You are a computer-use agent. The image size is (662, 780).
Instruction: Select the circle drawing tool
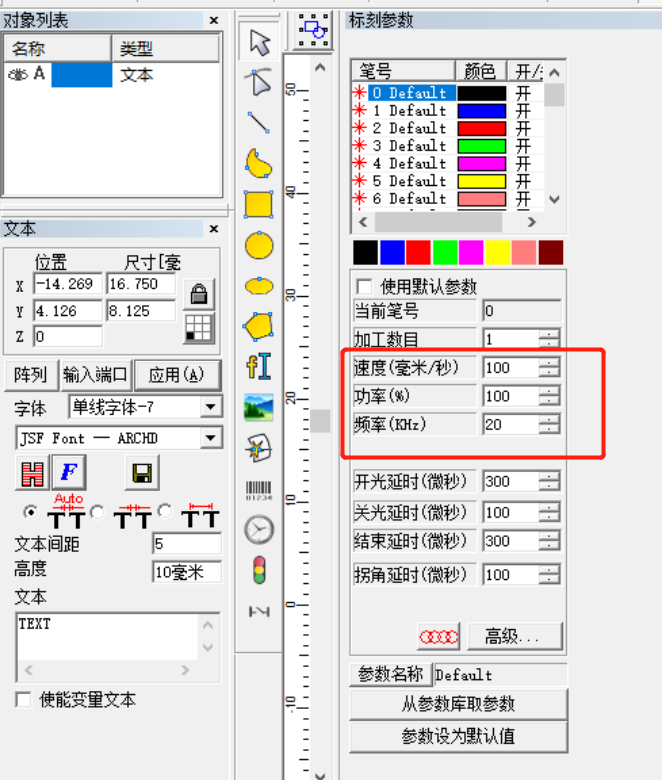click(259, 245)
